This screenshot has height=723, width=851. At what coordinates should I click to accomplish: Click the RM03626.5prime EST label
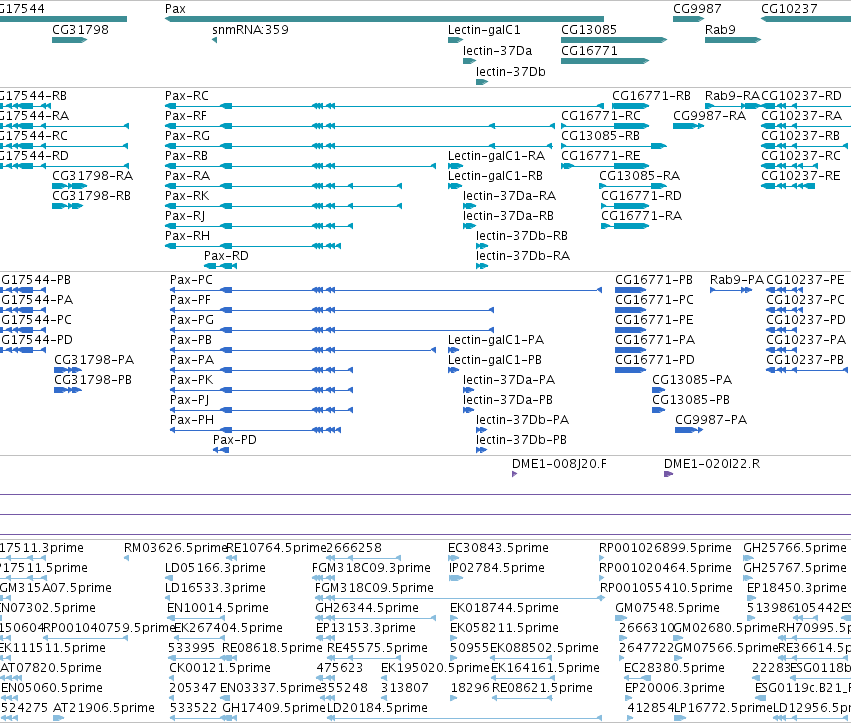point(175,548)
